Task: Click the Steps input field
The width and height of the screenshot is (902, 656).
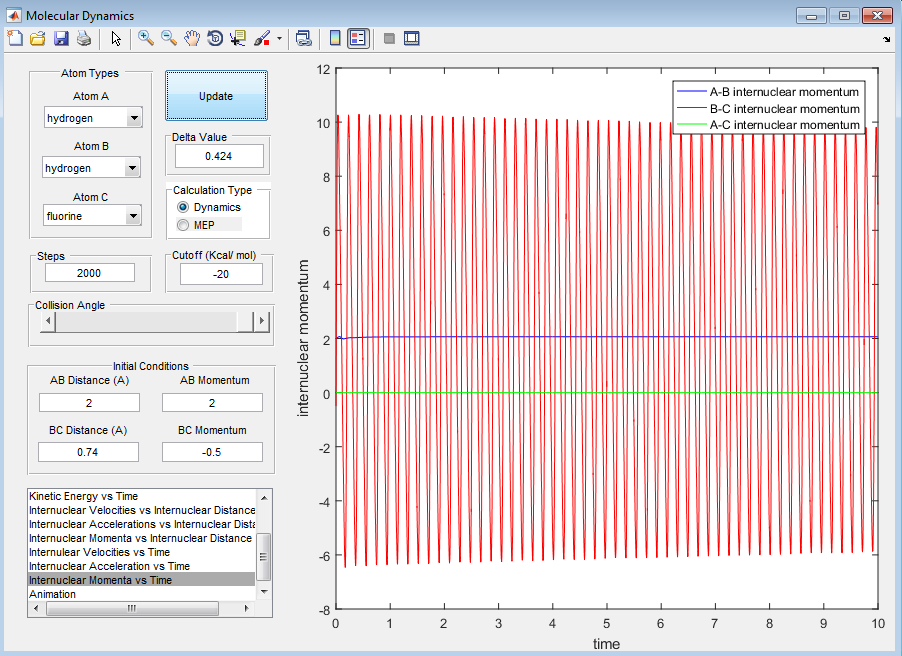Action: click(x=90, y=273)
